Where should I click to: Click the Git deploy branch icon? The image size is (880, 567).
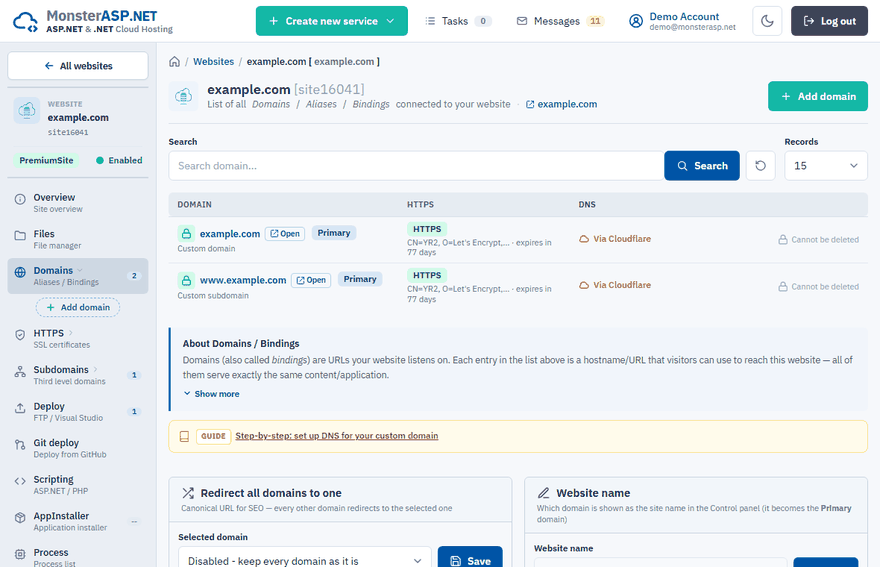pos(20,445)
